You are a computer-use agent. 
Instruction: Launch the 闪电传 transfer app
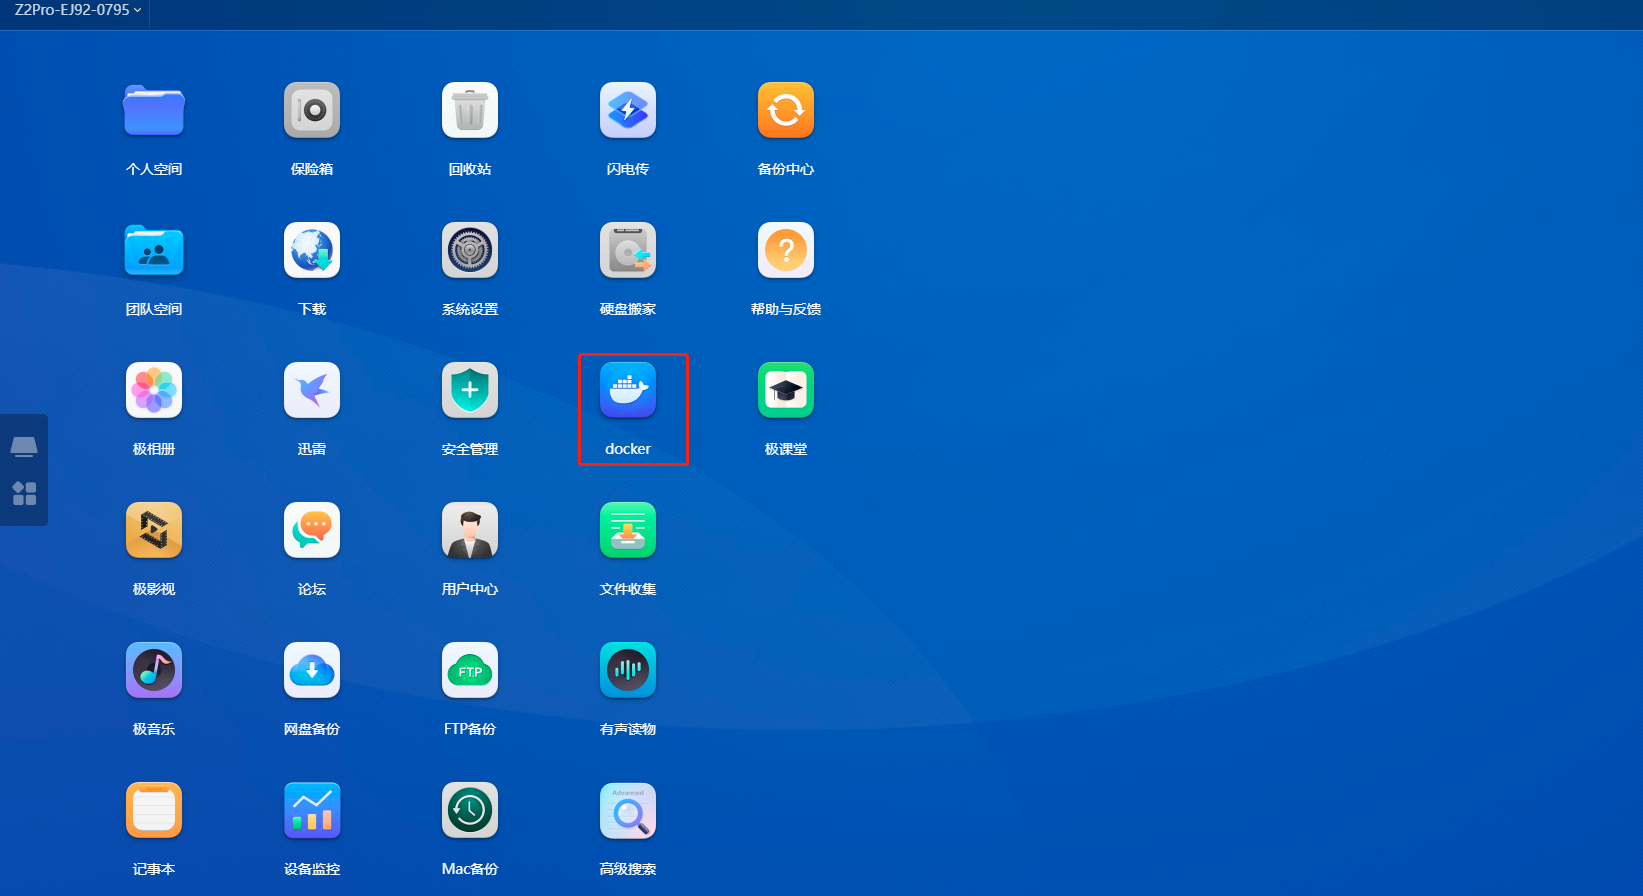(x=628, y=110)
